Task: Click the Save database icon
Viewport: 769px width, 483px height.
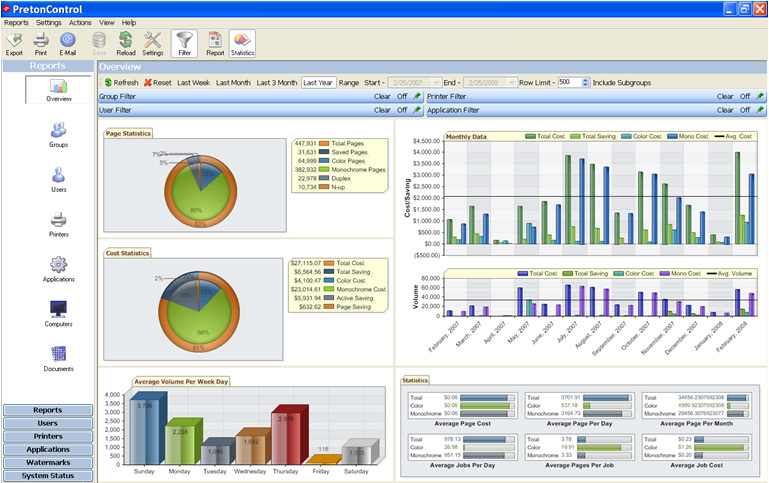Action: coord(99,44)
